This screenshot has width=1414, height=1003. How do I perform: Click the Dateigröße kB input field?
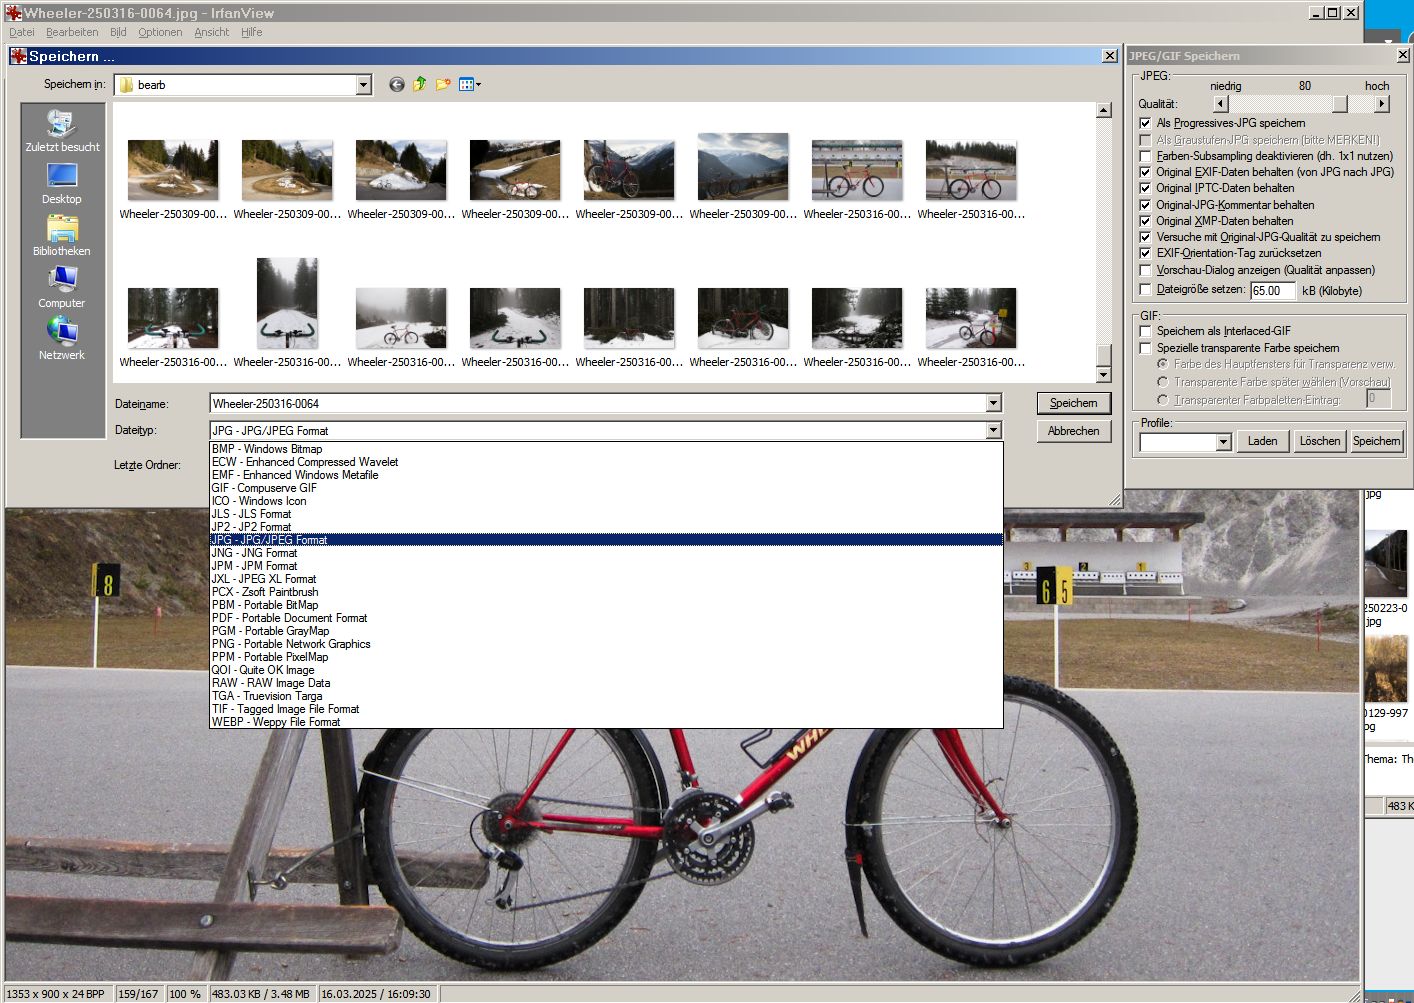point(1272,291)
